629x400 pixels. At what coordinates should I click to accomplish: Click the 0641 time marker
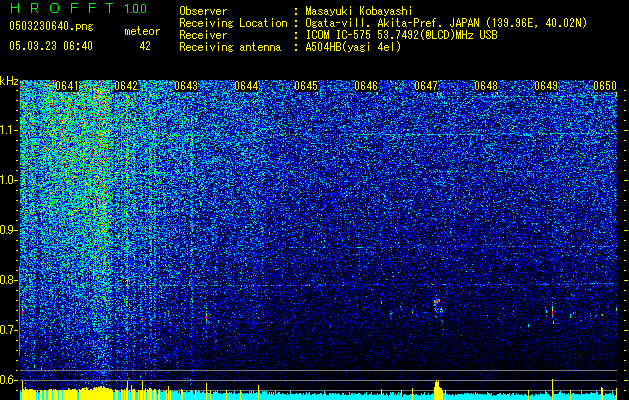click(67, 86)
